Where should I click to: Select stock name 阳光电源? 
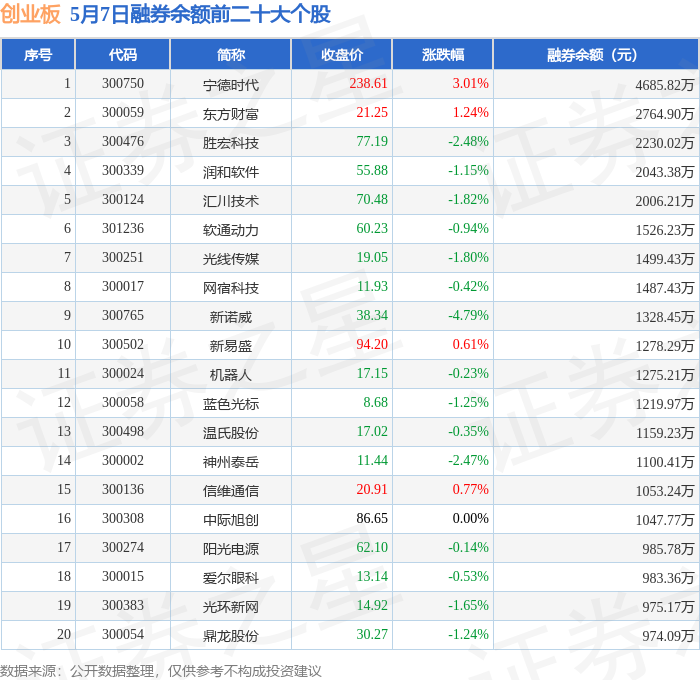231,549
